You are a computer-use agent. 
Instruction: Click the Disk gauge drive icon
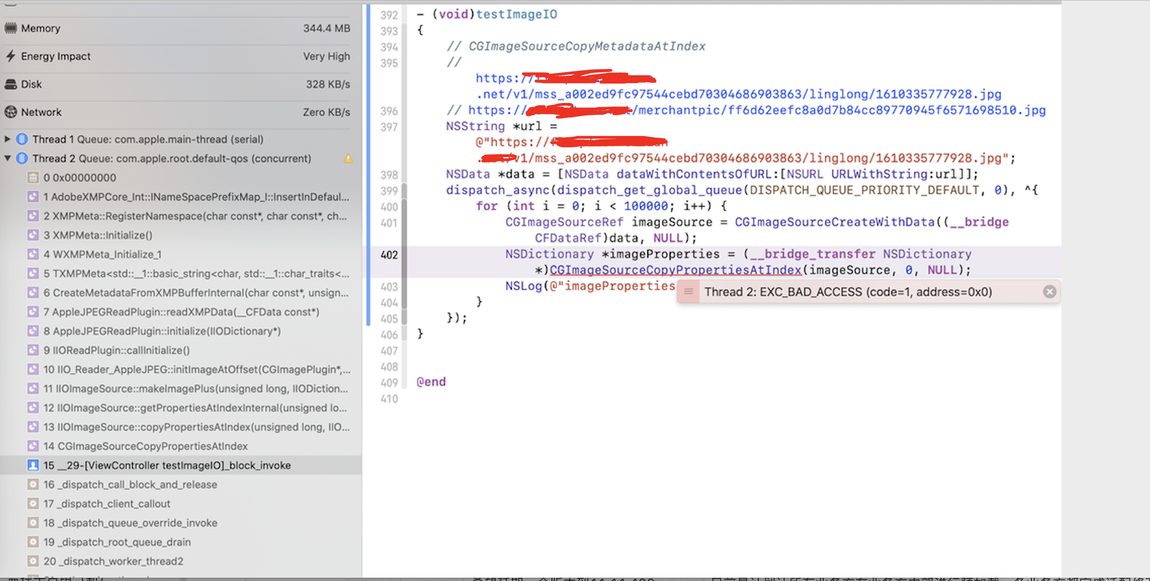pyautogui.click(x=11, y=85)
